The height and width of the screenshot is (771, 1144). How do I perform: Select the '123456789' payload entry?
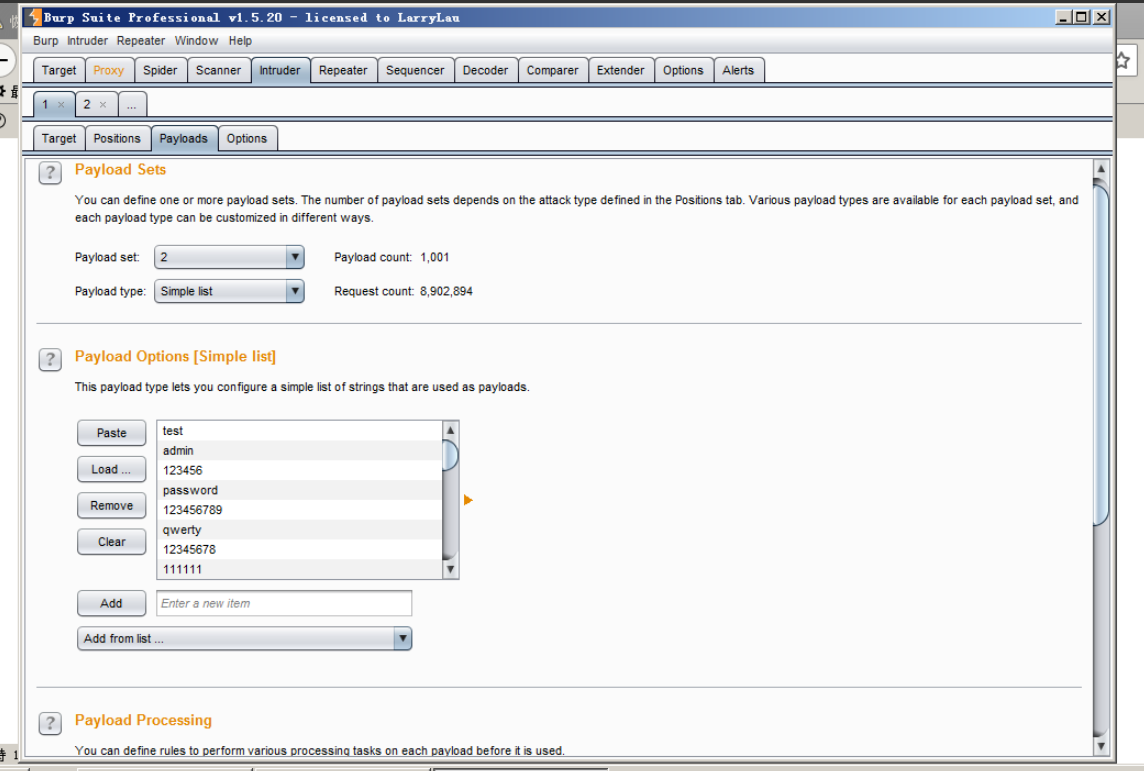coord(300,510)
